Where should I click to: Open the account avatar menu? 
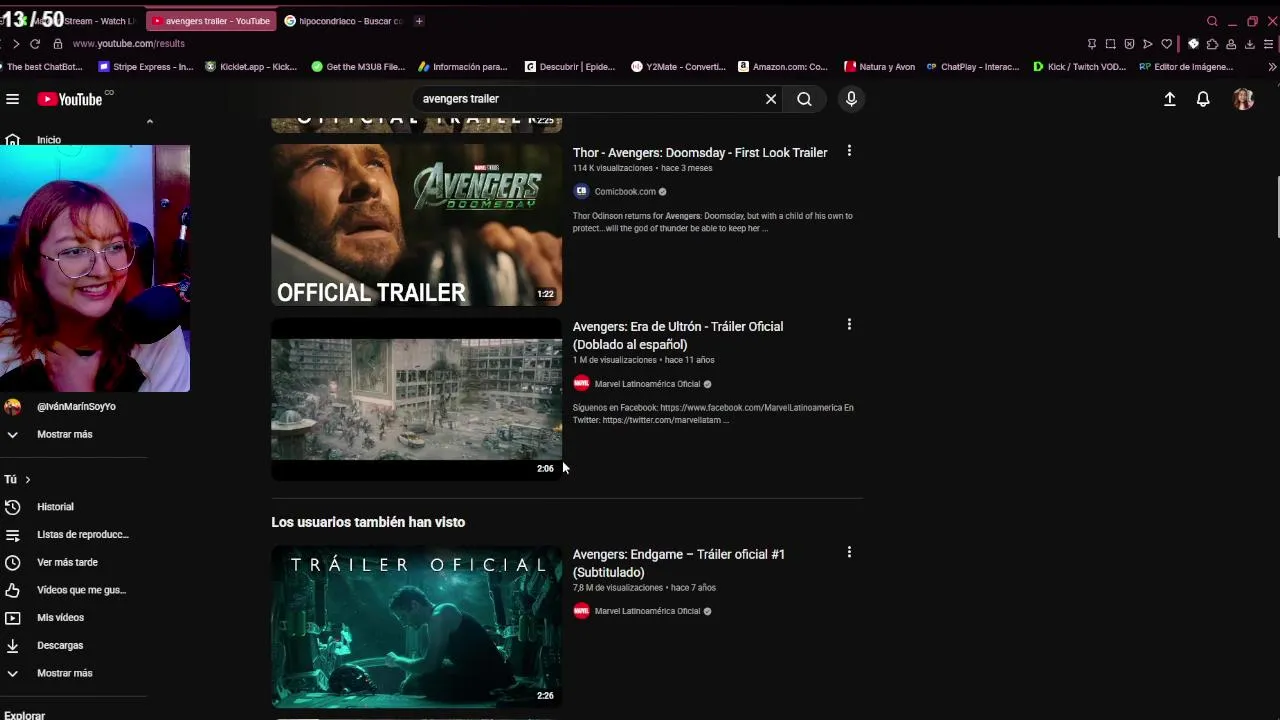pyautogui.click(x=1243, y=99)
